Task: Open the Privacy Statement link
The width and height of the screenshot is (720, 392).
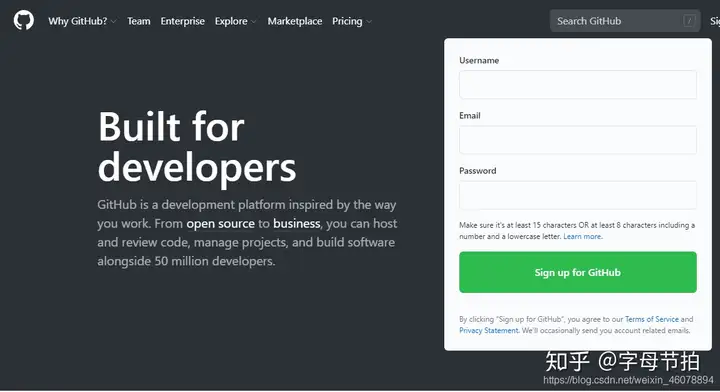Action: (x=489, y=330)
